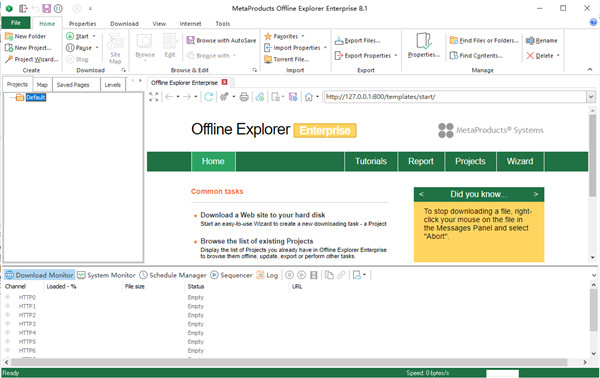Show next 'Did you know' tip arrow
Screen dimensions: 600x378
click(x=536, y=194)
